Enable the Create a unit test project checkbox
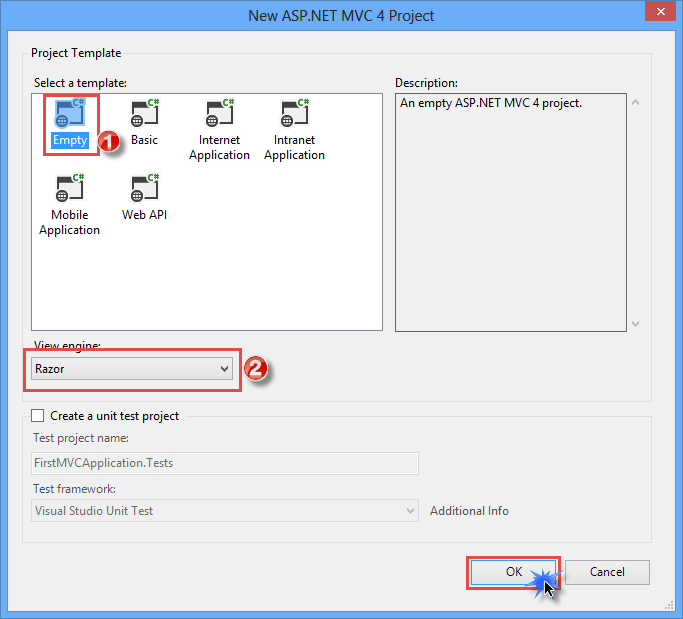Image resolution: width=683 pixels, height=619 pixels. click(37, 416)
